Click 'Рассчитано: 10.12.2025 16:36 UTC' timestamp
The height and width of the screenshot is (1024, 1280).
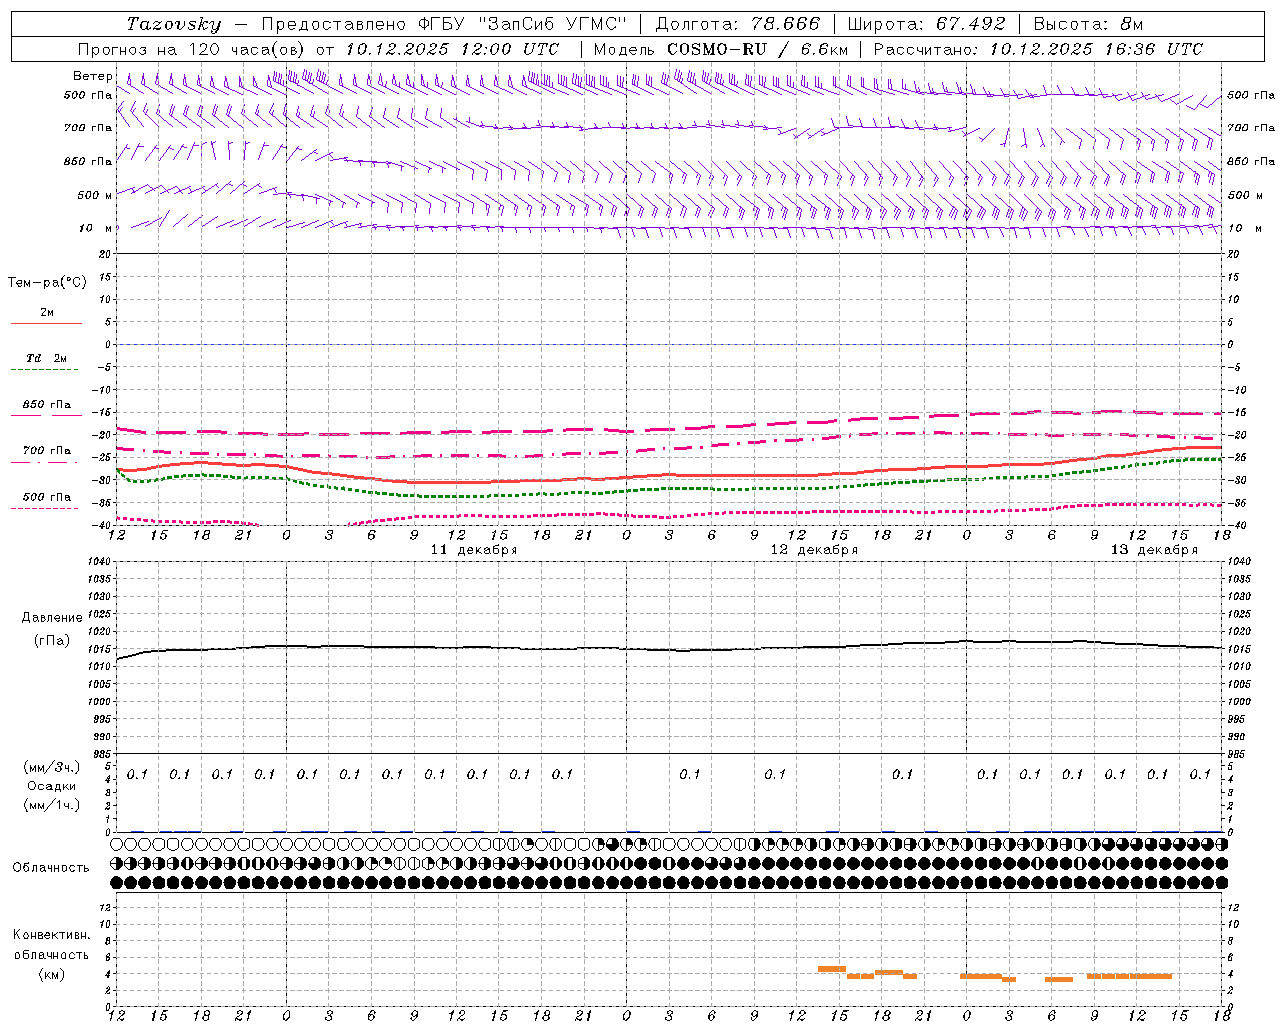pos(1038,49)
